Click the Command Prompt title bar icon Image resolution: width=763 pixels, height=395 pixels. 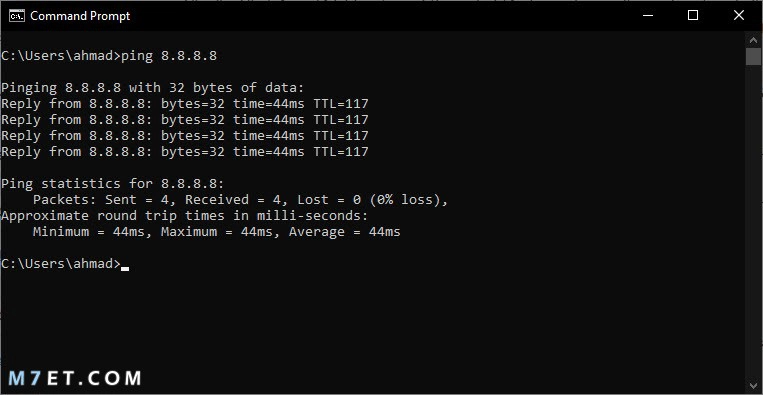pos(17,16)
